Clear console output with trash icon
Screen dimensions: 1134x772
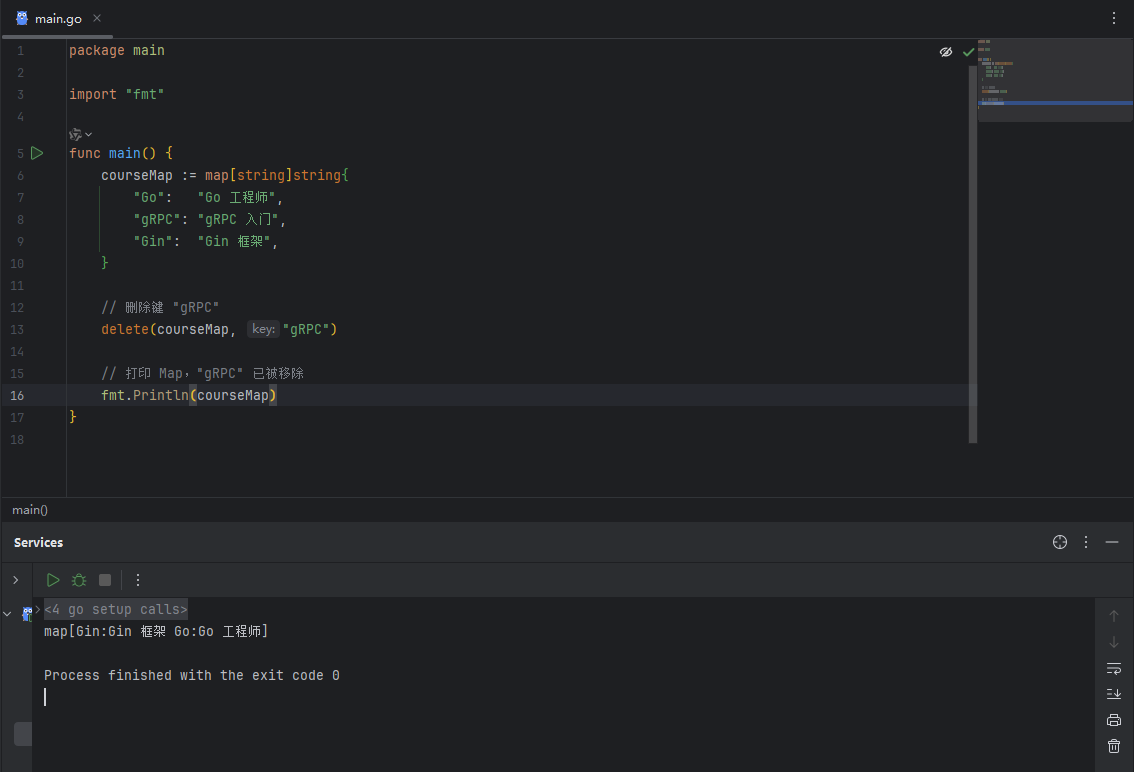[x=1114, y=746]
